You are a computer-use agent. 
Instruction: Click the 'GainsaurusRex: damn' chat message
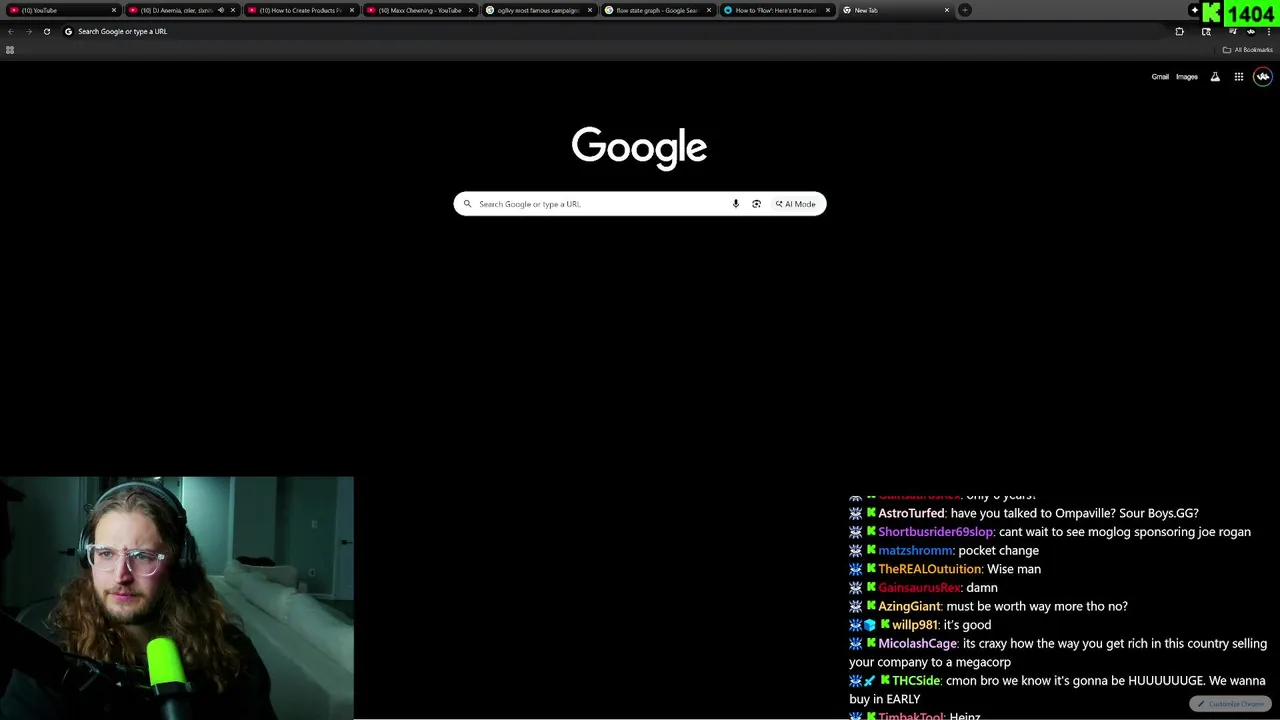pos(923,588)
